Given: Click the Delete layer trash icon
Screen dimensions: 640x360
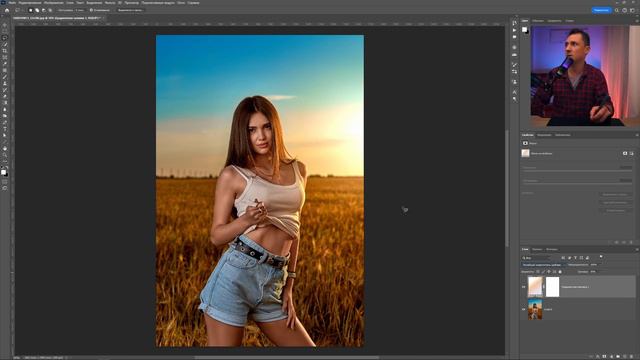Looking at the screenshot, I should pos(631,356).
